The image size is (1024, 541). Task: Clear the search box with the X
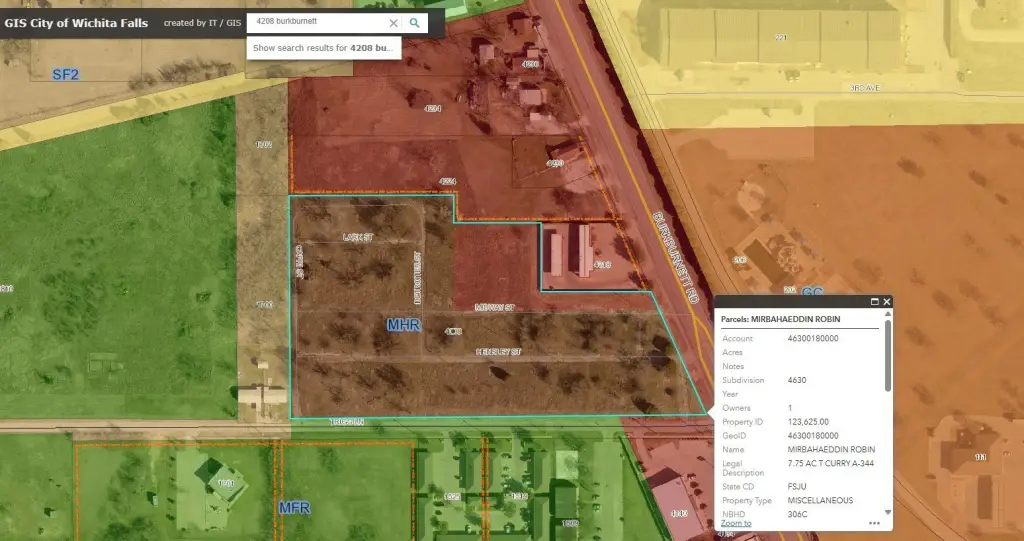tap(393, 23)
